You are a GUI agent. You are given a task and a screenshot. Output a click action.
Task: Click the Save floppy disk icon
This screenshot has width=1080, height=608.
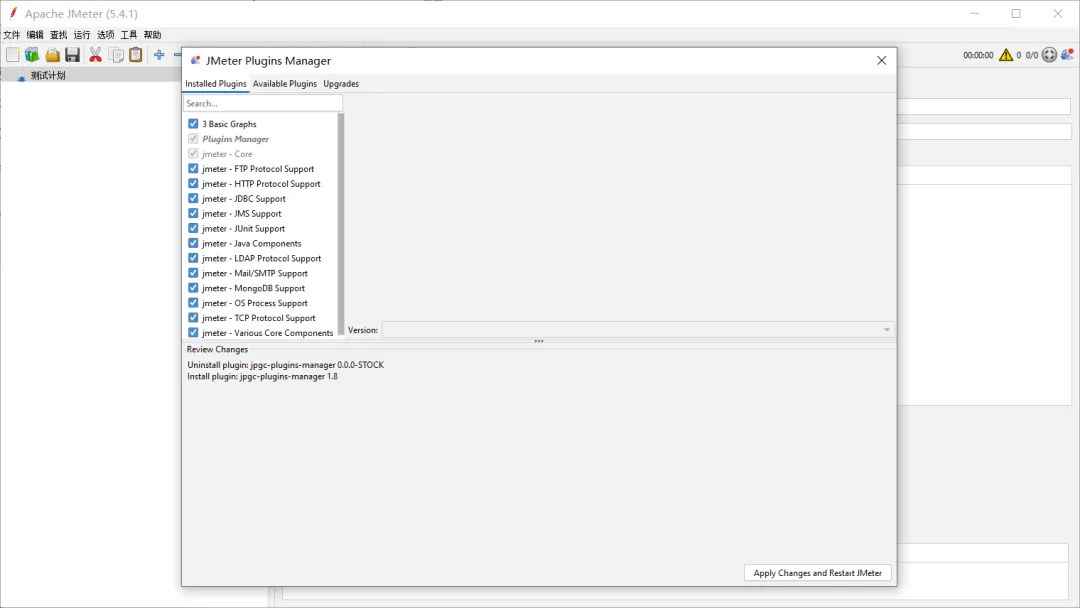[x=72, y=55]
